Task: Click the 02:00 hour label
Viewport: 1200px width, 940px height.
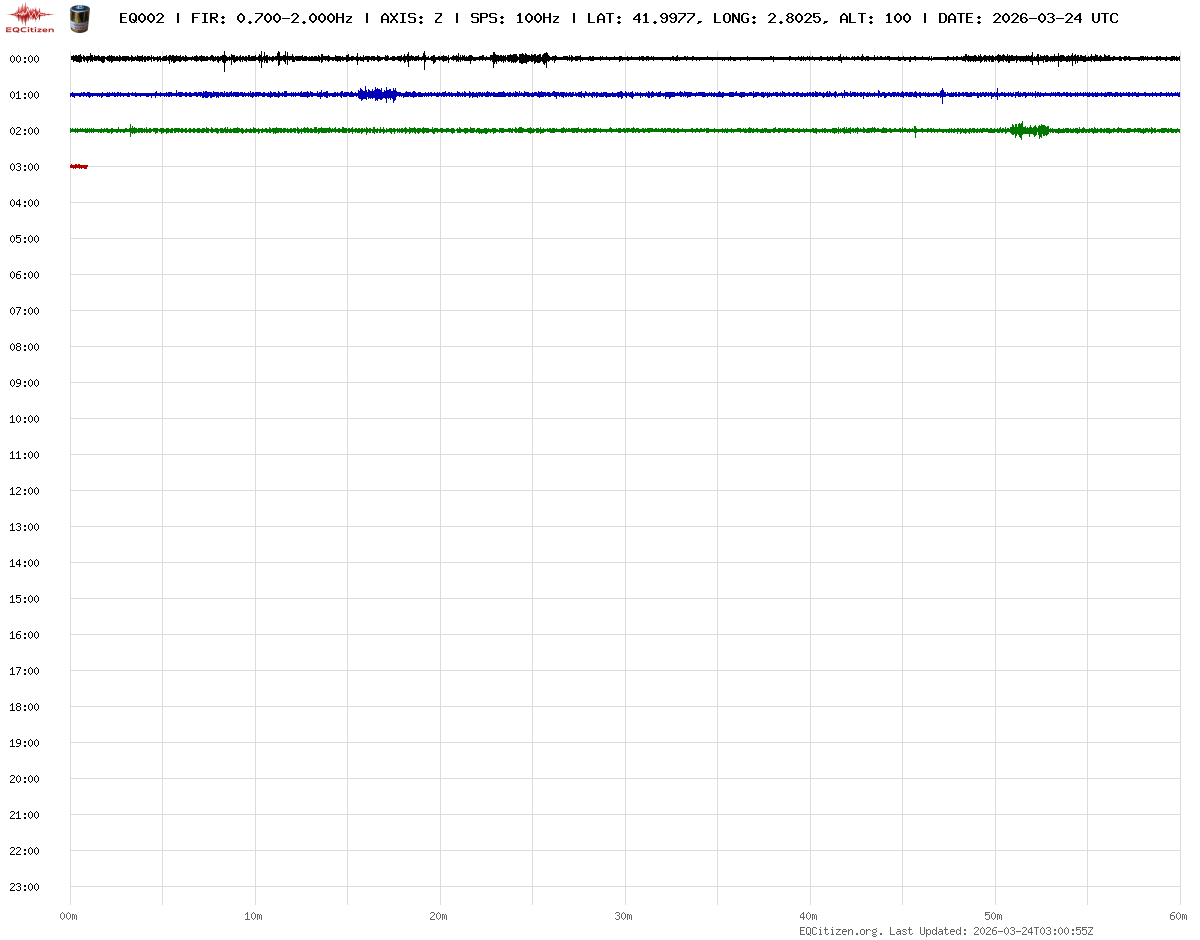Action: (x=24, y=131)
